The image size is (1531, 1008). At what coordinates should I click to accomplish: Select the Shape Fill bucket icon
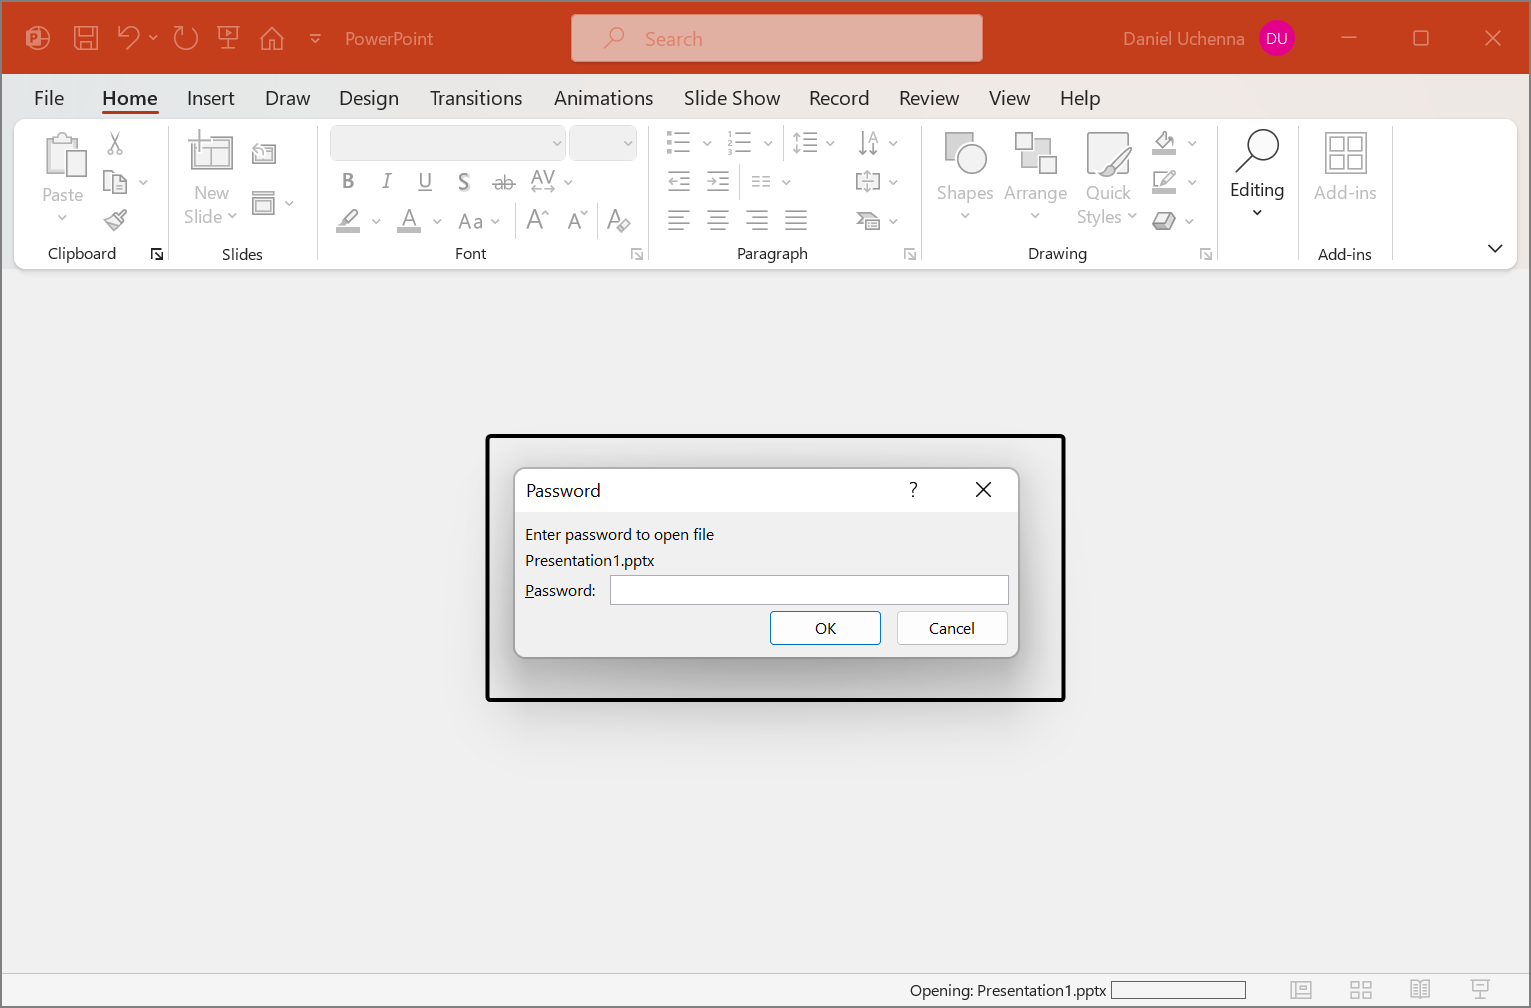point(1165,143)
